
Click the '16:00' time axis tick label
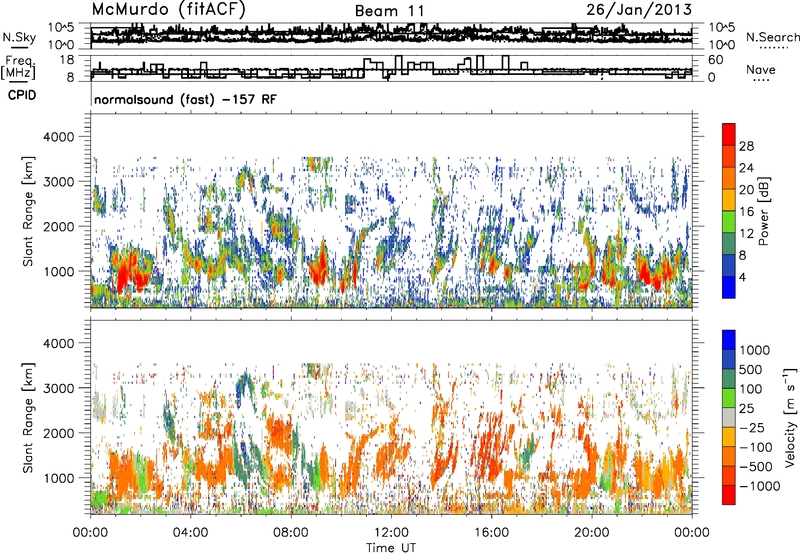click(491, 533)
